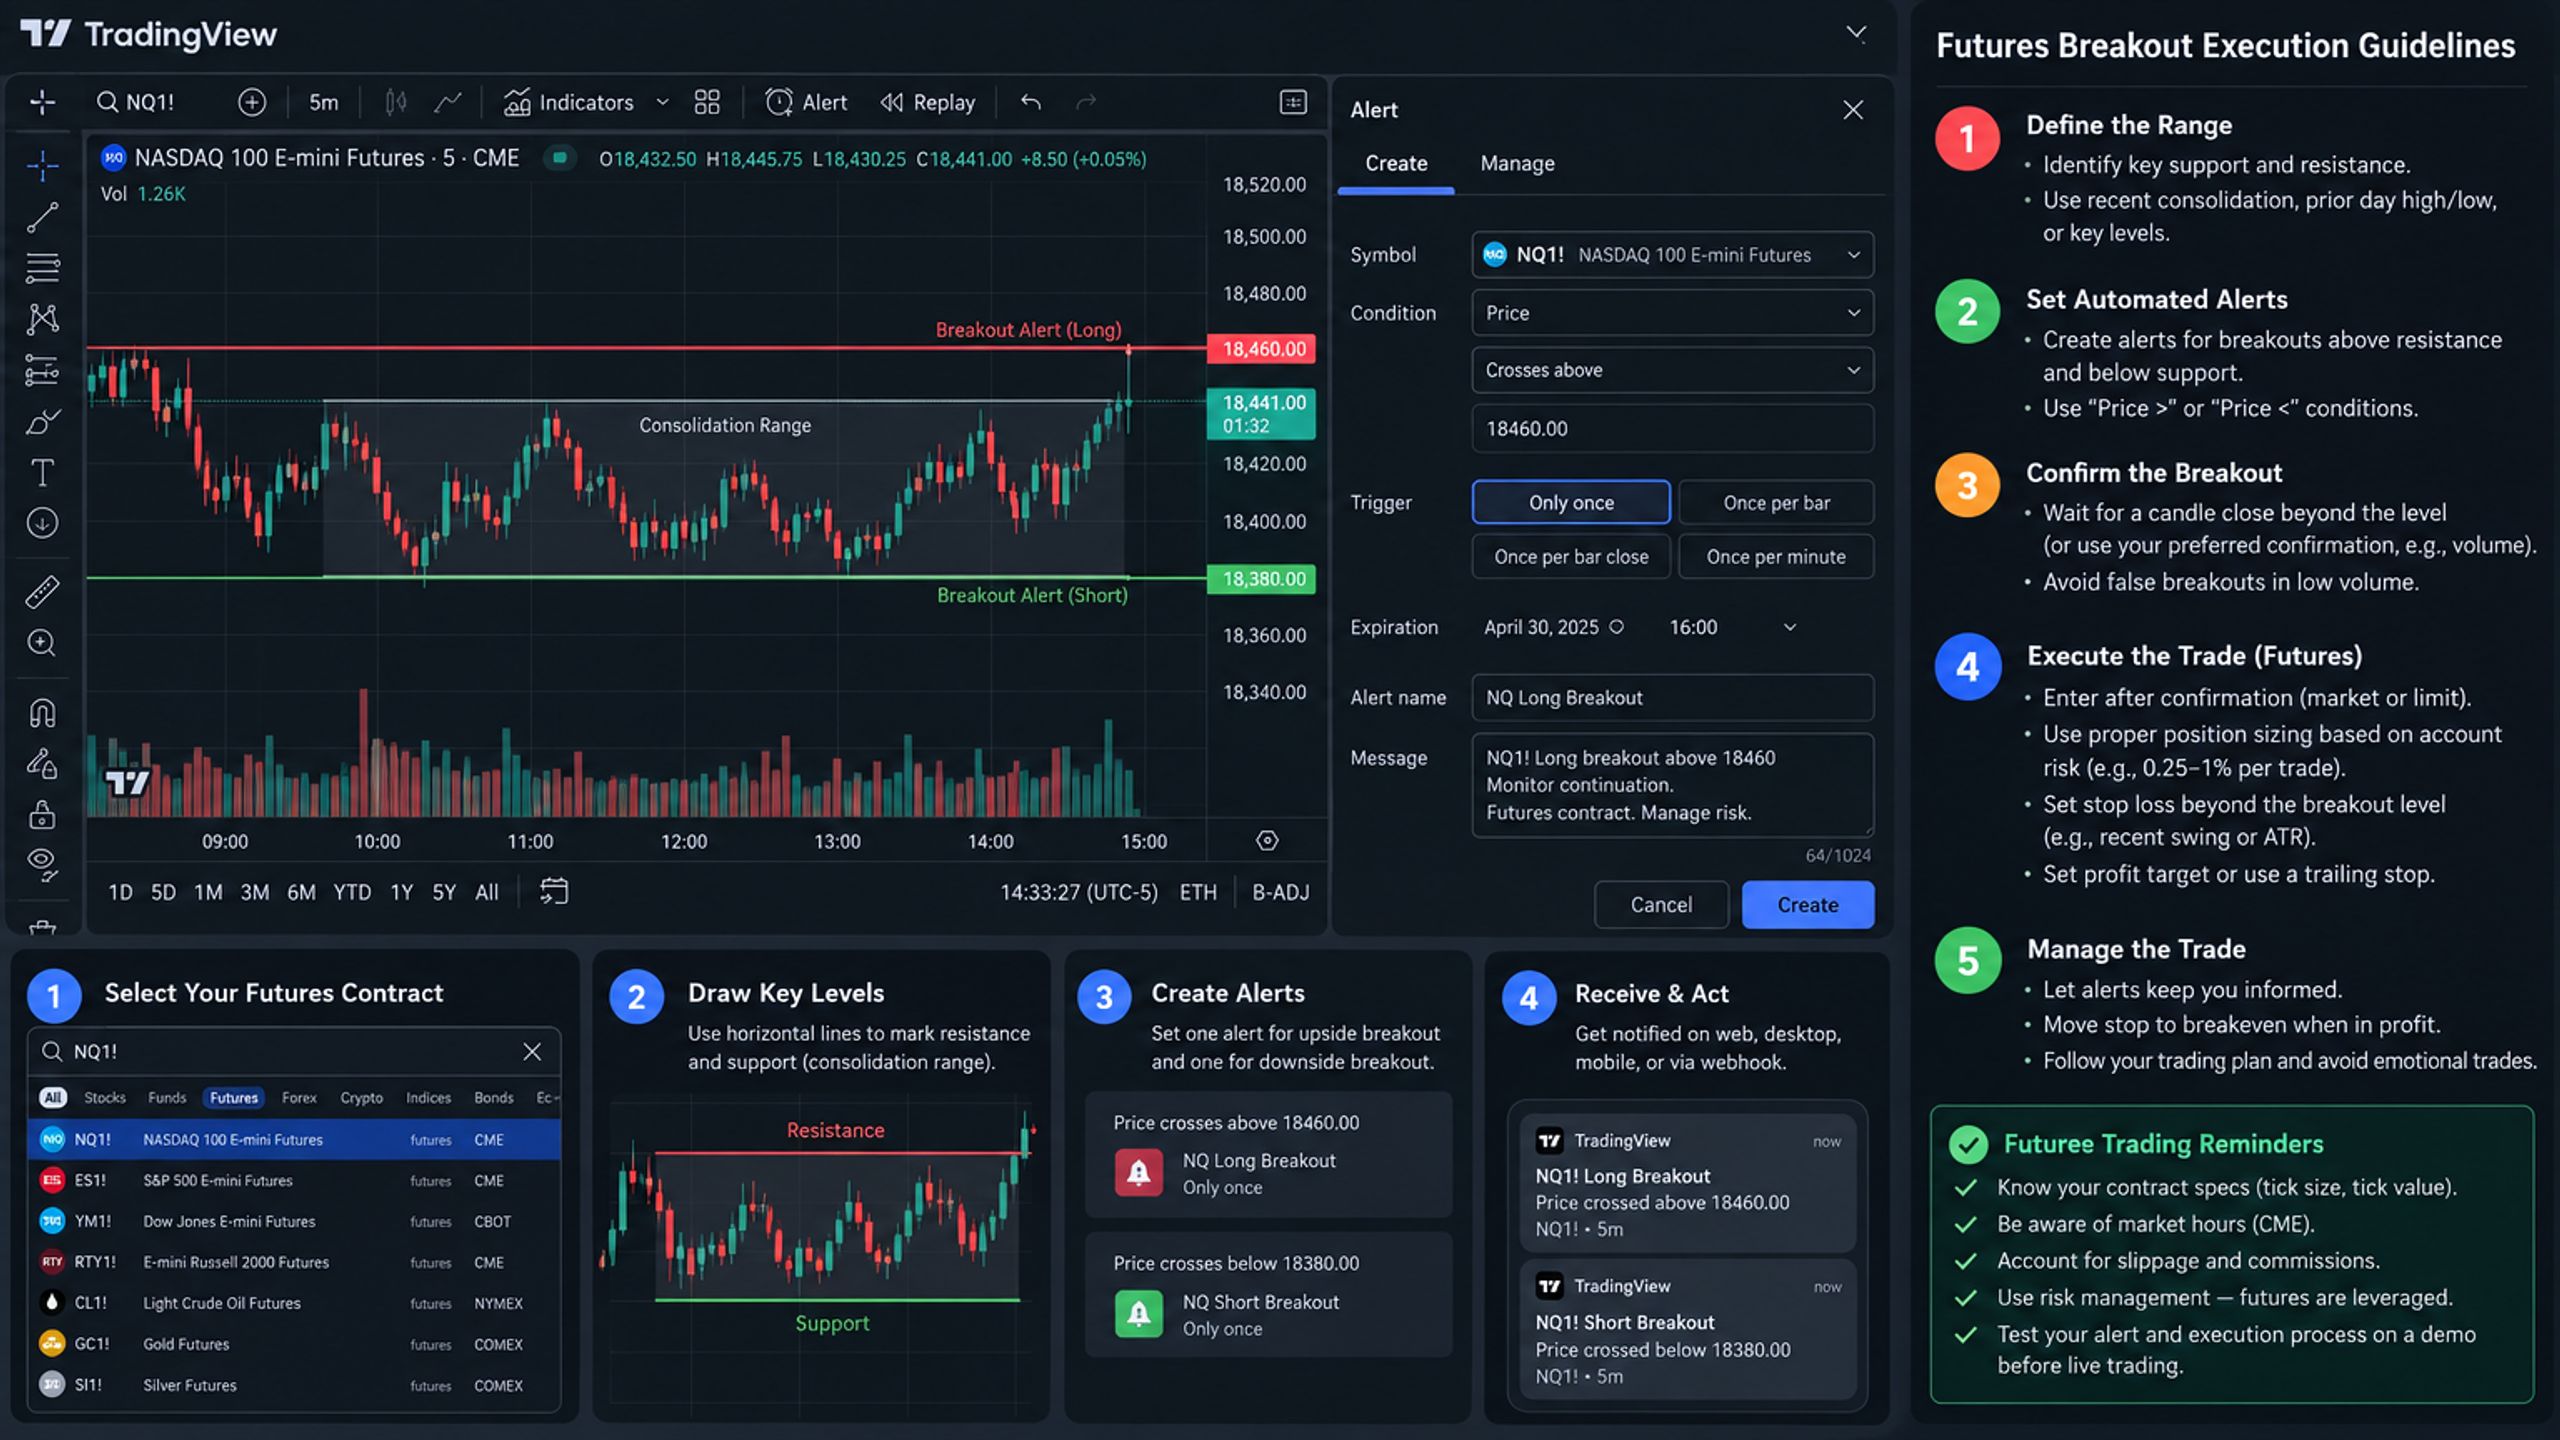Open the go-to-date calendar icon
The width and height of the screenshot is (2560, 1440).
pos(554,891)
